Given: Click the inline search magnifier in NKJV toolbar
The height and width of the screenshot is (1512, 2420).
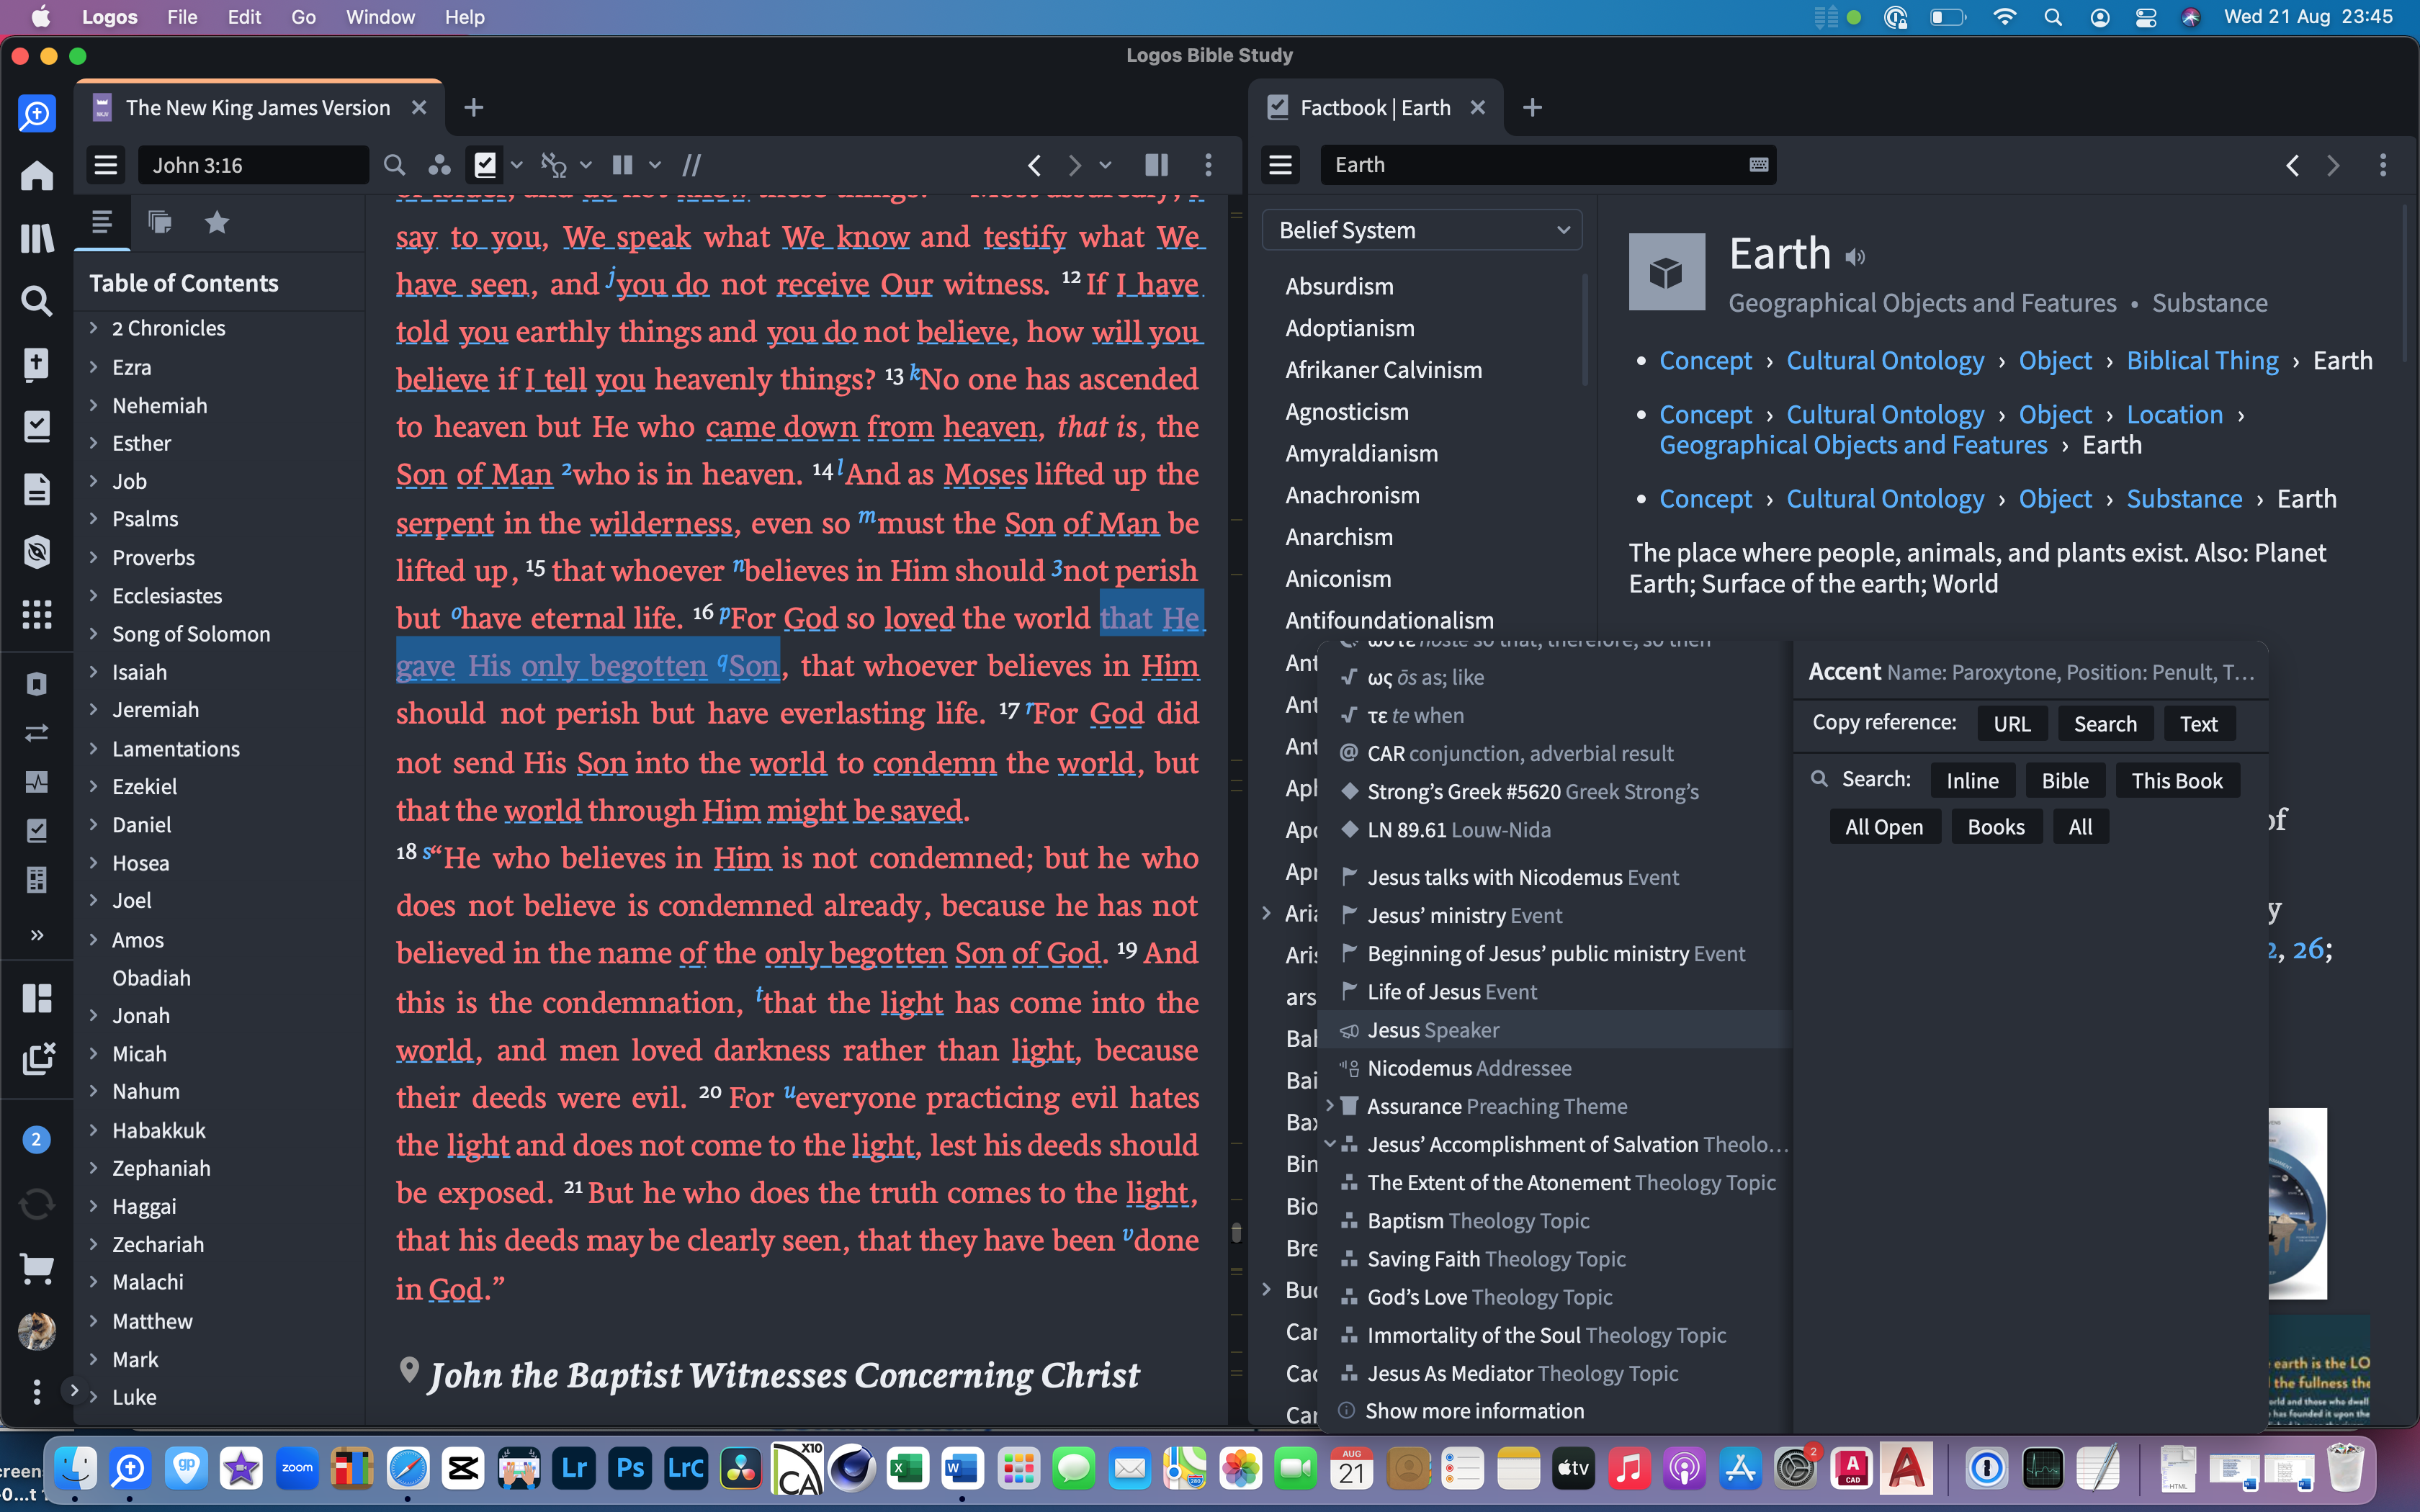Looking at the screenshot, I should pyautogui.click(x=394, y=165).
